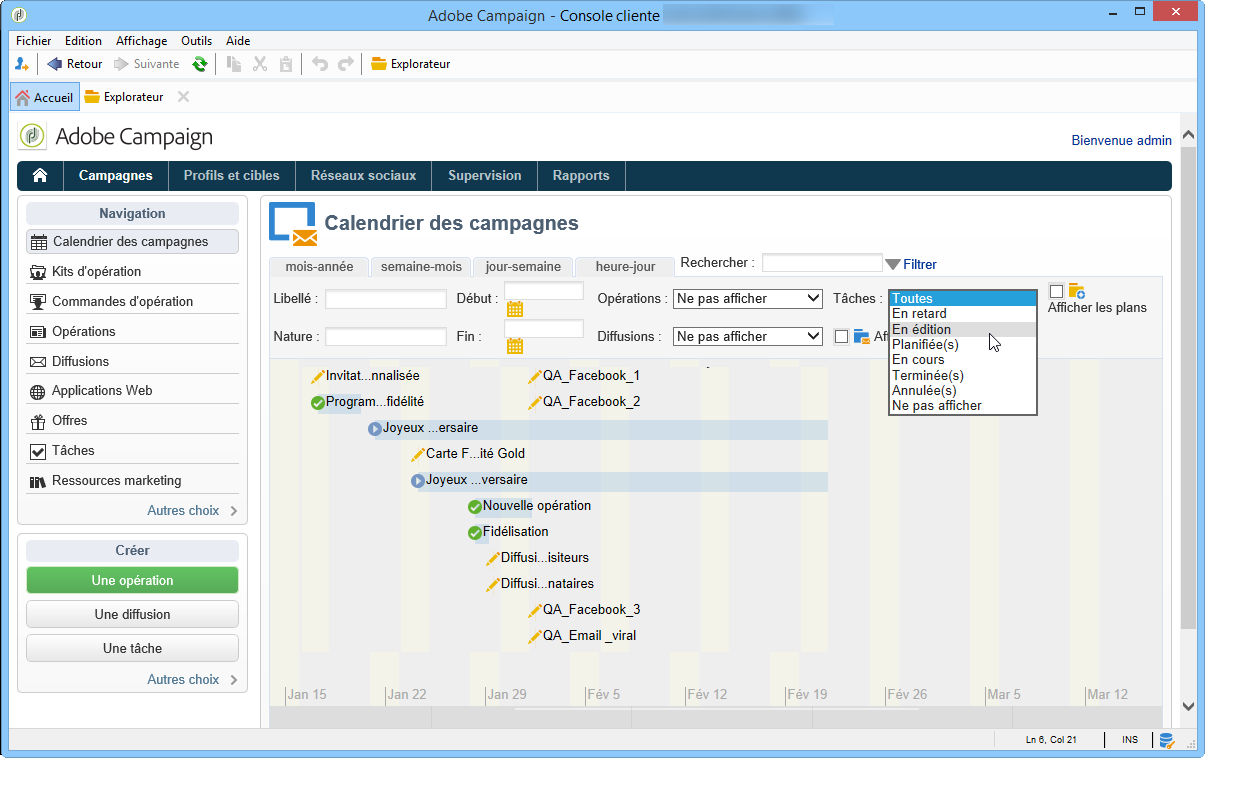
Task: Click the connection icon in the toolbar
Action: (22, 64)
